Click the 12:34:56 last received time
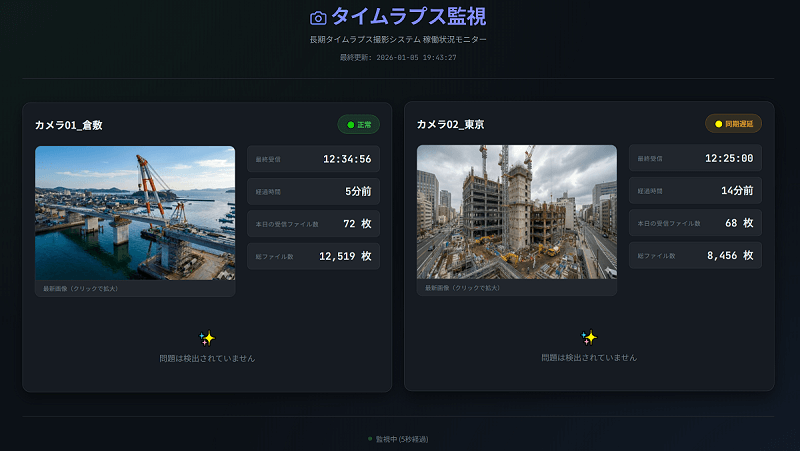The width and height of the screenshot is (800, 451). (347, 159)
